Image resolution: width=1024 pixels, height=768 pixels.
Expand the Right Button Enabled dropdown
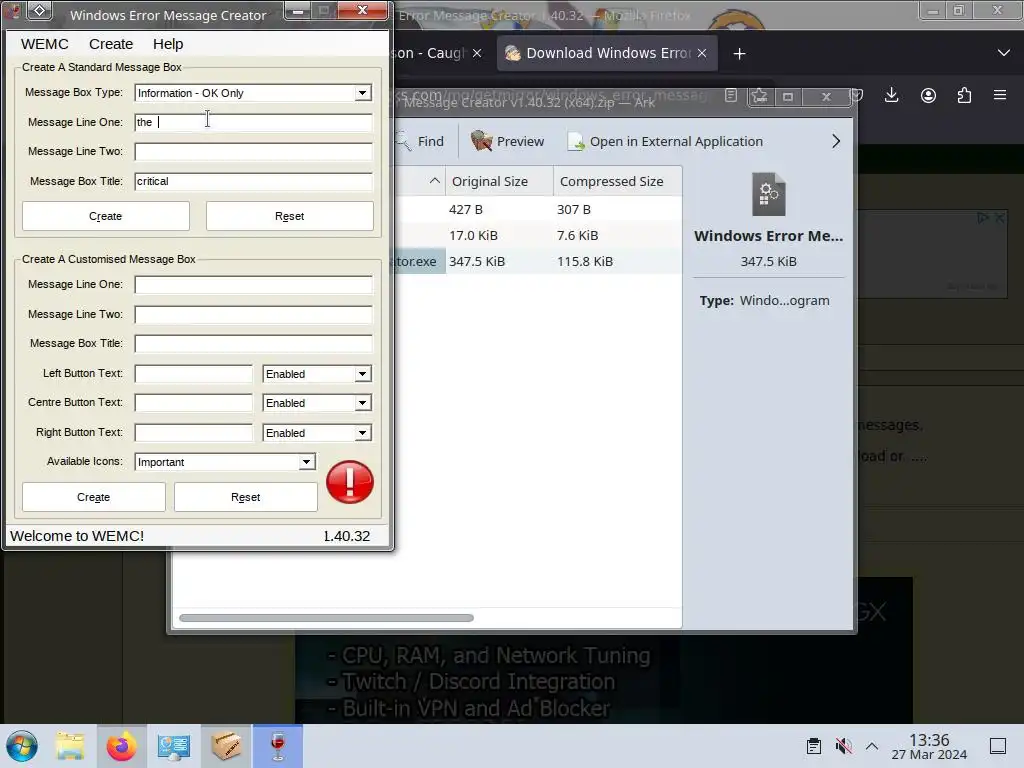[362, 432]
